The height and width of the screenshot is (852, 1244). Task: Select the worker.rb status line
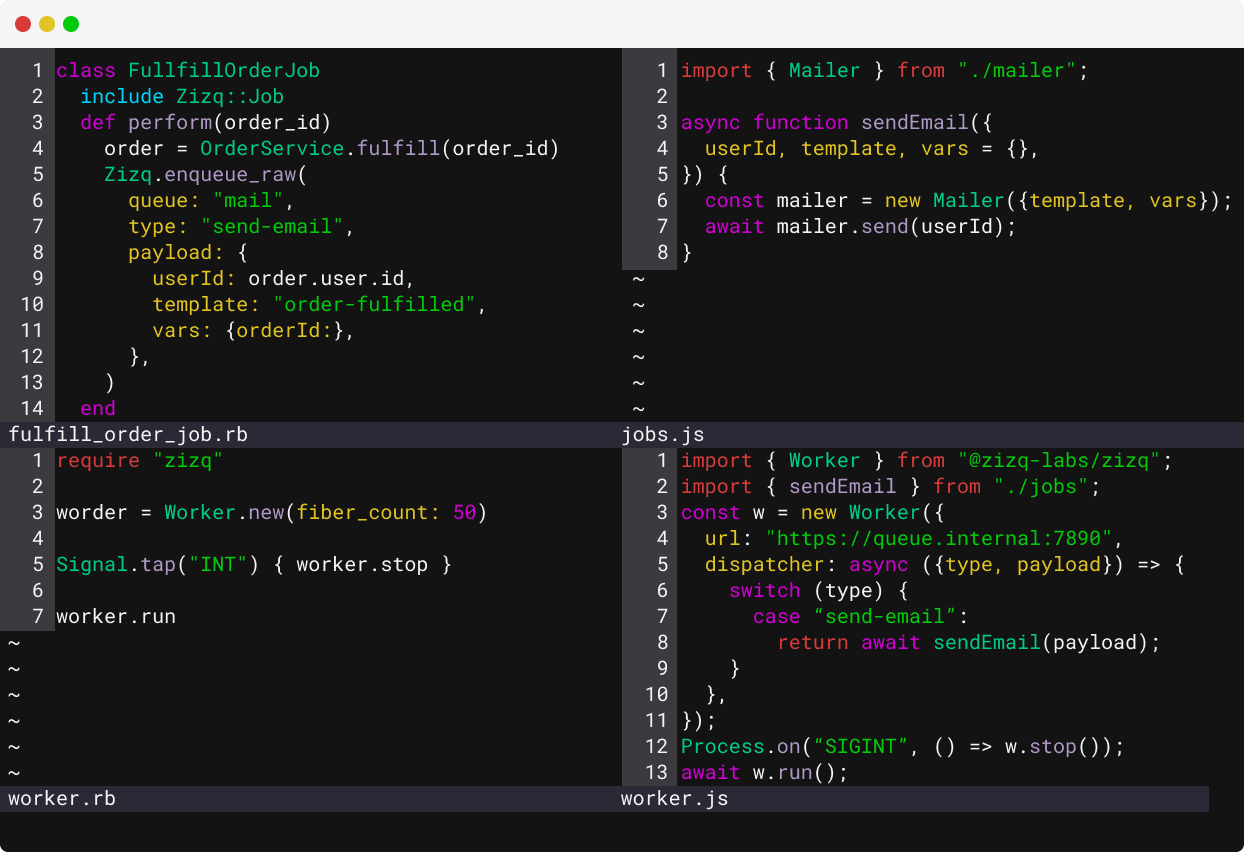[311, 798]
